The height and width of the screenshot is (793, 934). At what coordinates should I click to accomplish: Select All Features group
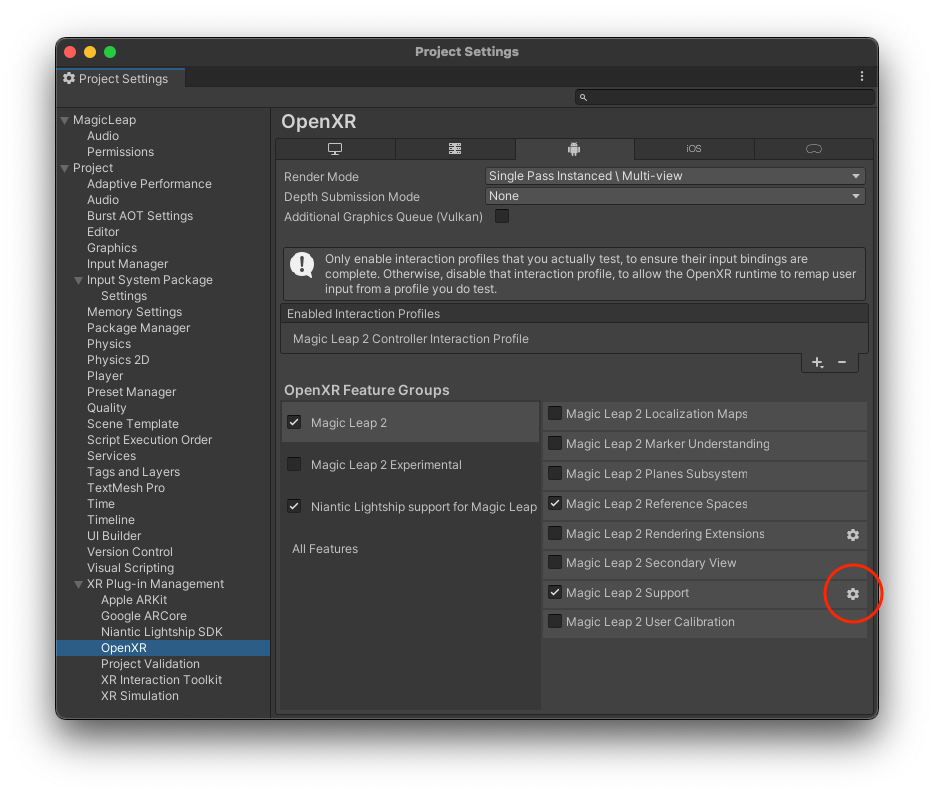(325, 549)
